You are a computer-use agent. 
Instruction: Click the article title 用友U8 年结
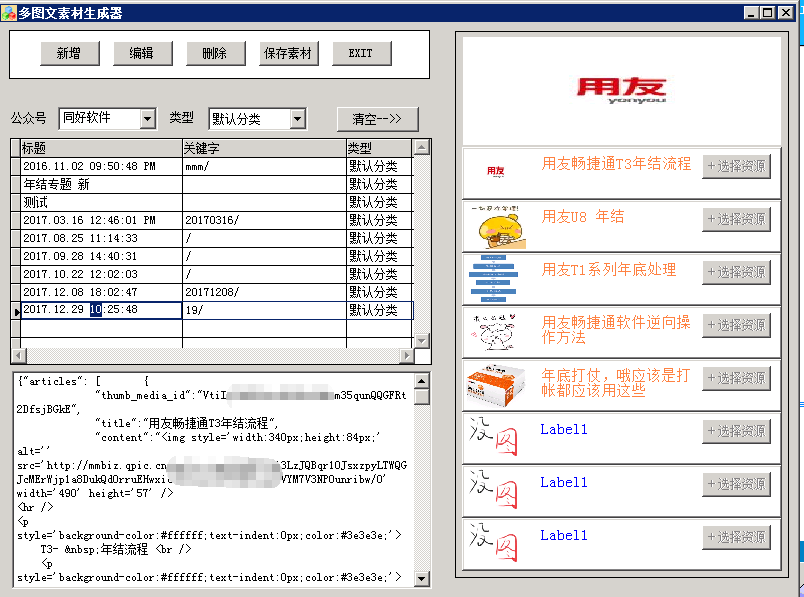click(583, 217)
